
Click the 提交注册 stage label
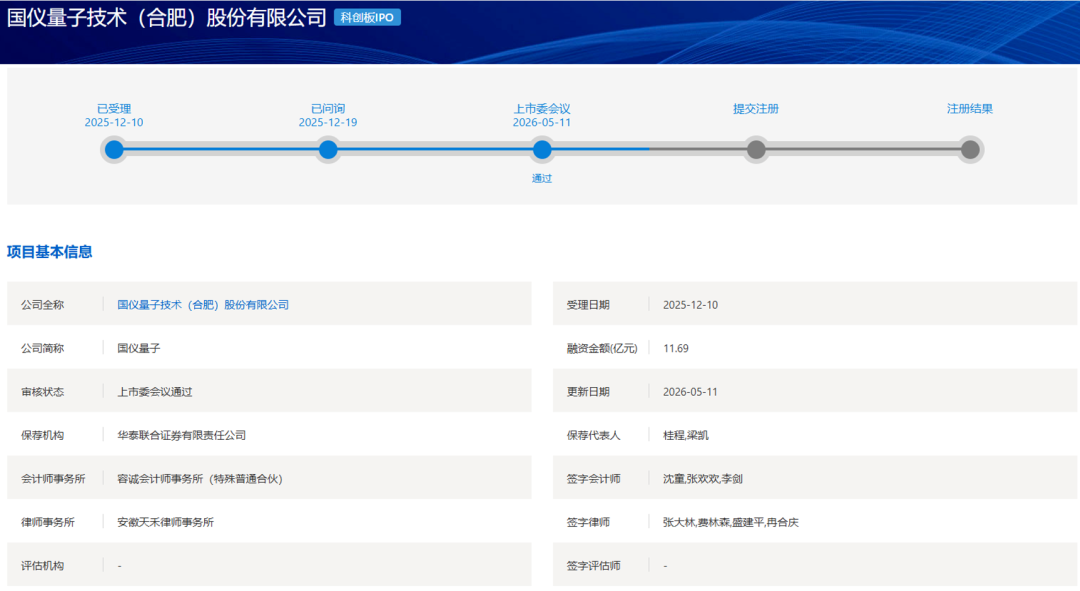756,109
